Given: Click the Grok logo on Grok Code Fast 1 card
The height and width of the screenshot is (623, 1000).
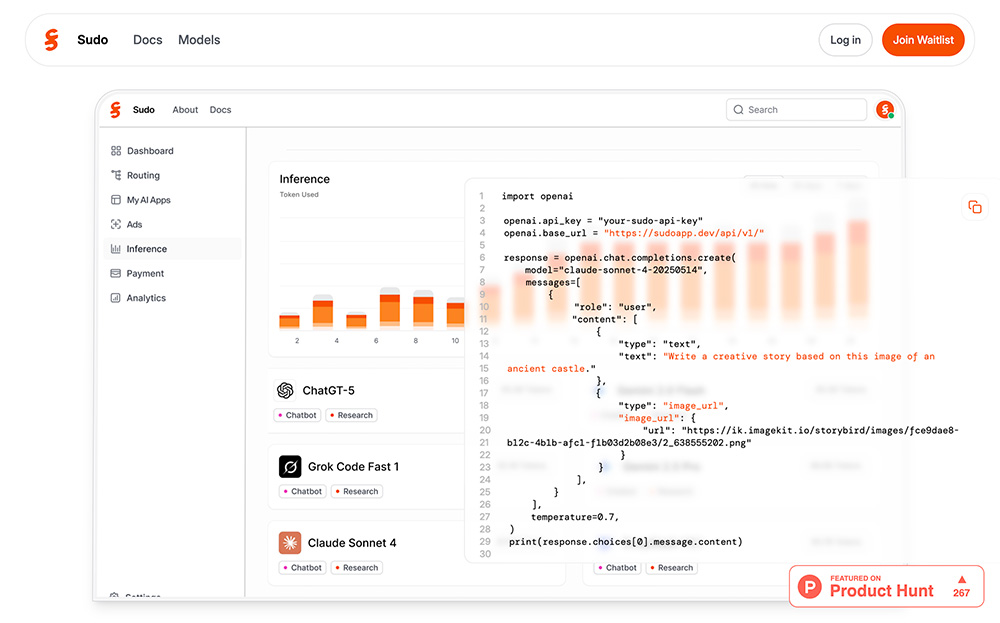Looking at the screenshot, I should click(290, 467).
